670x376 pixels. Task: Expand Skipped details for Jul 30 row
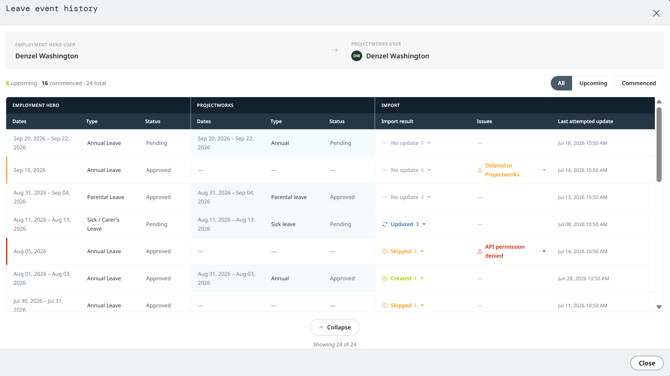[422, 306]
